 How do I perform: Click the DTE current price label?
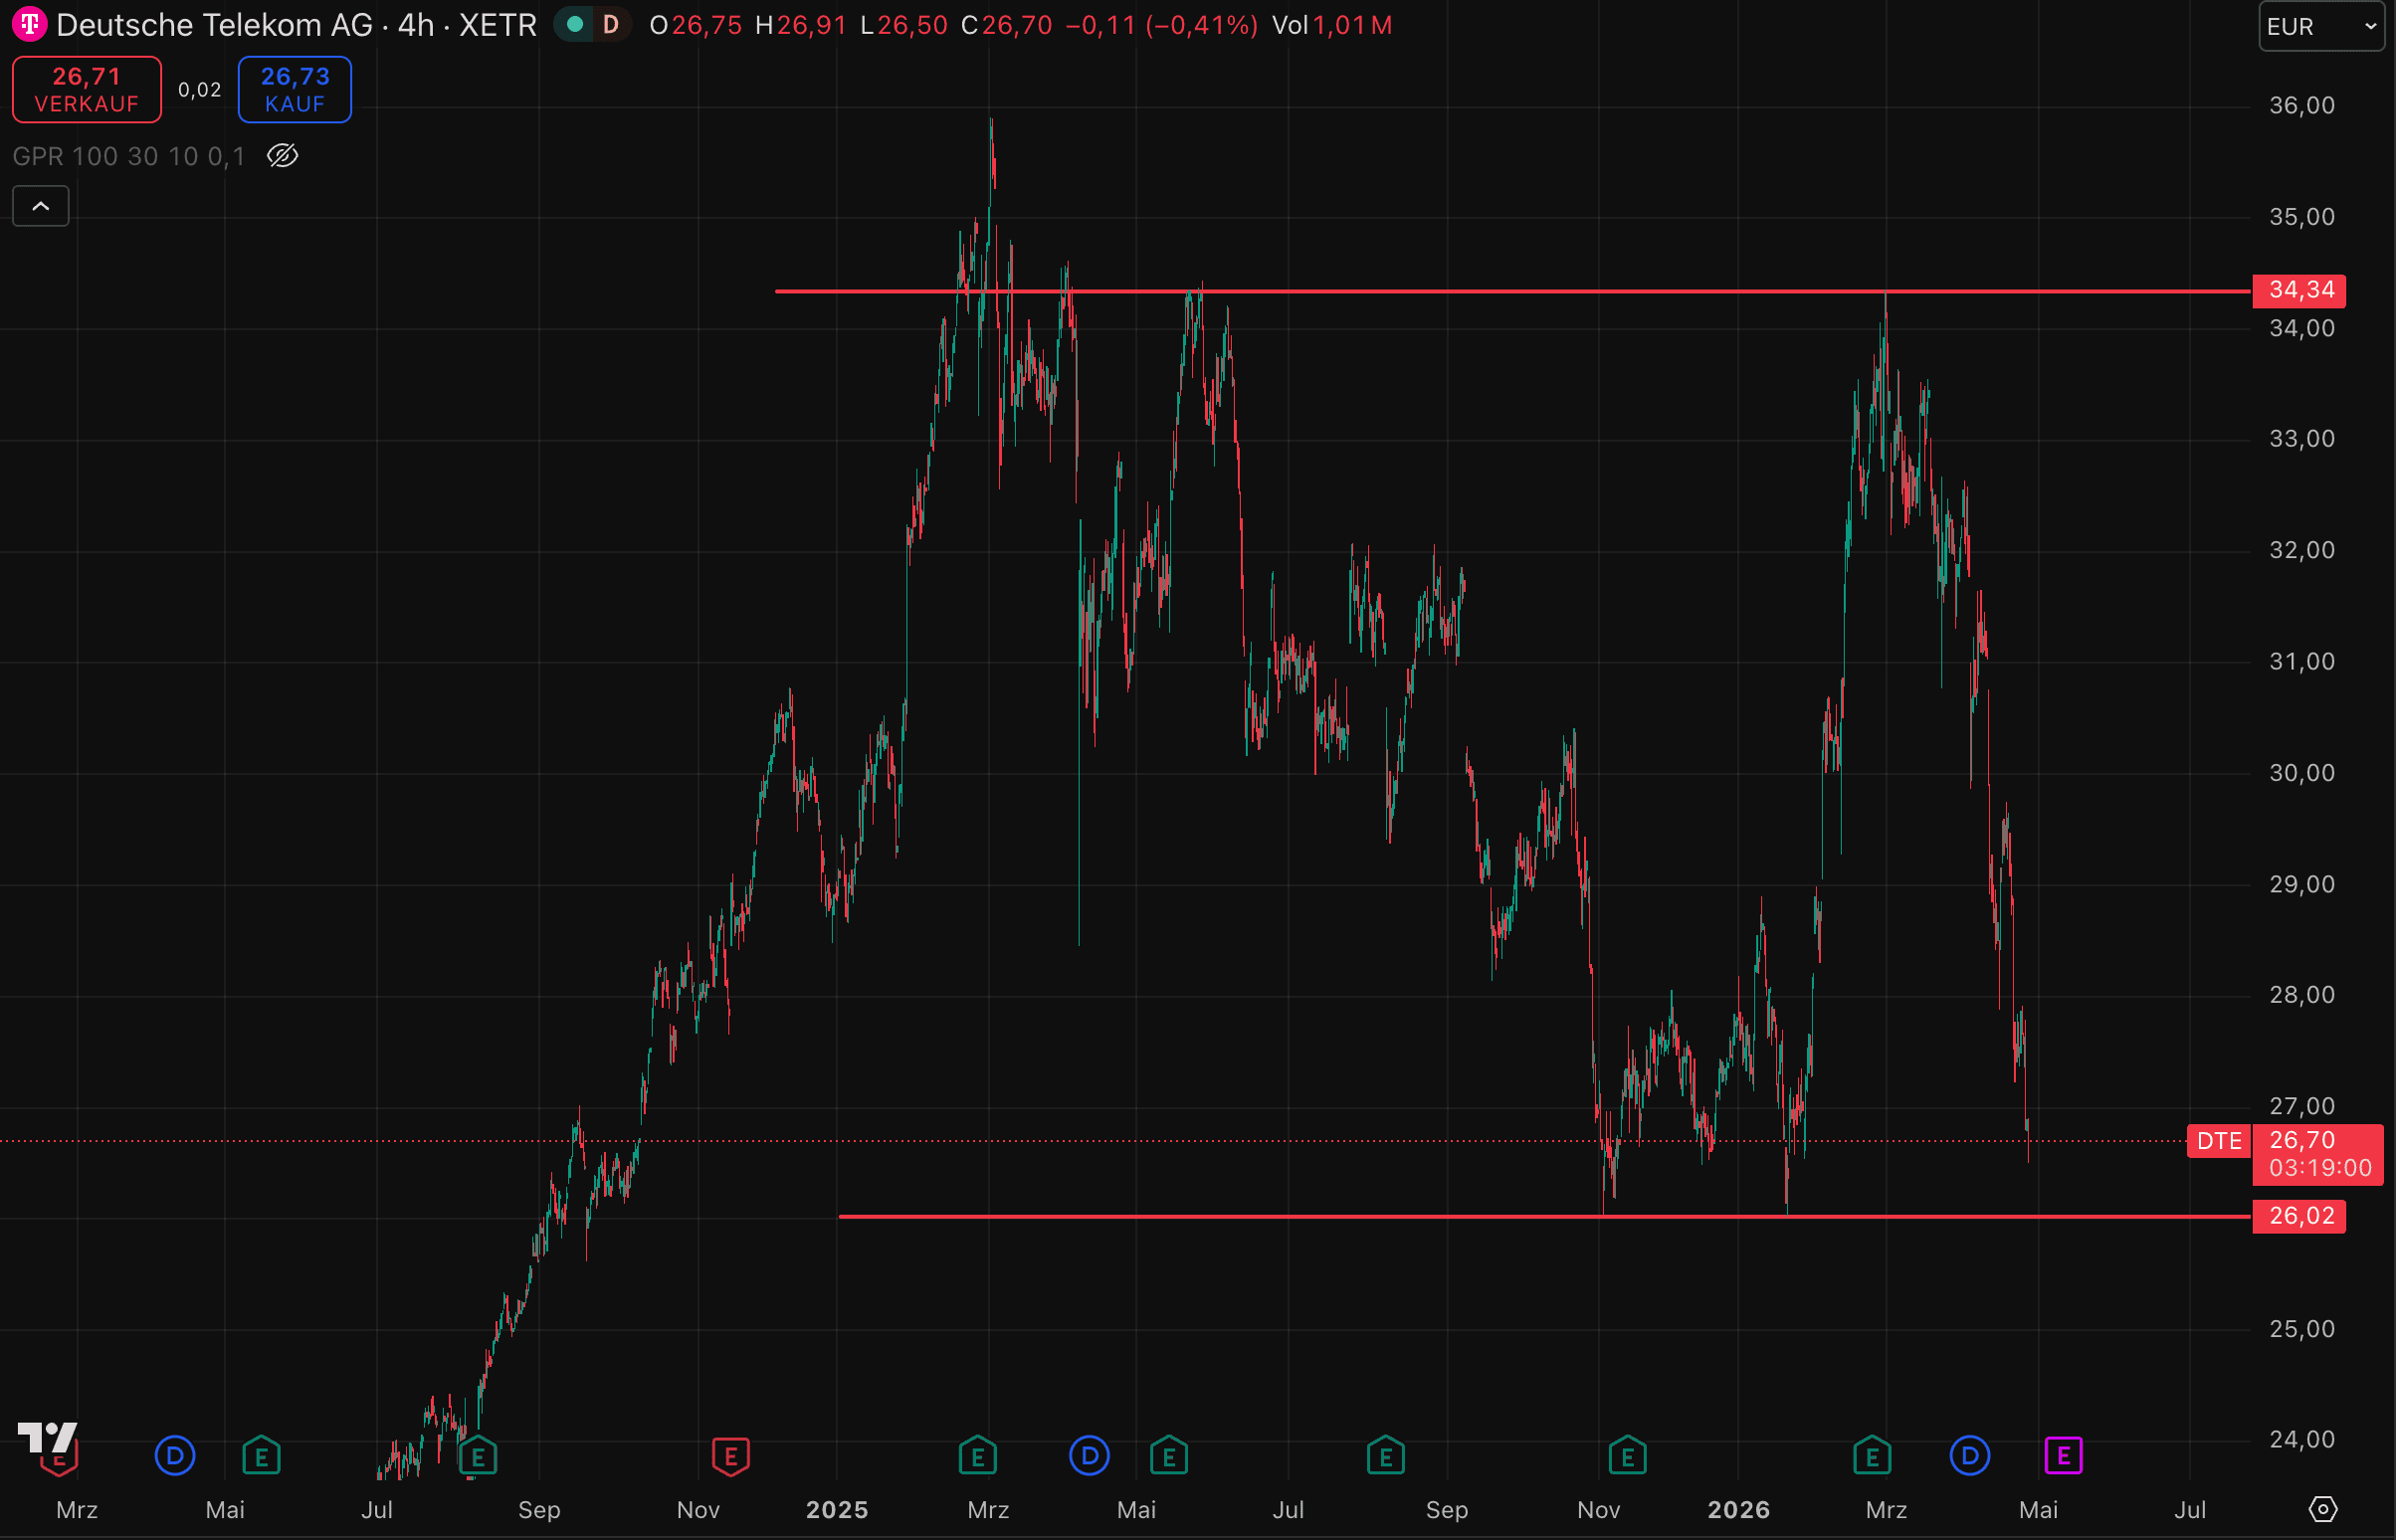coord(2218,1141)
